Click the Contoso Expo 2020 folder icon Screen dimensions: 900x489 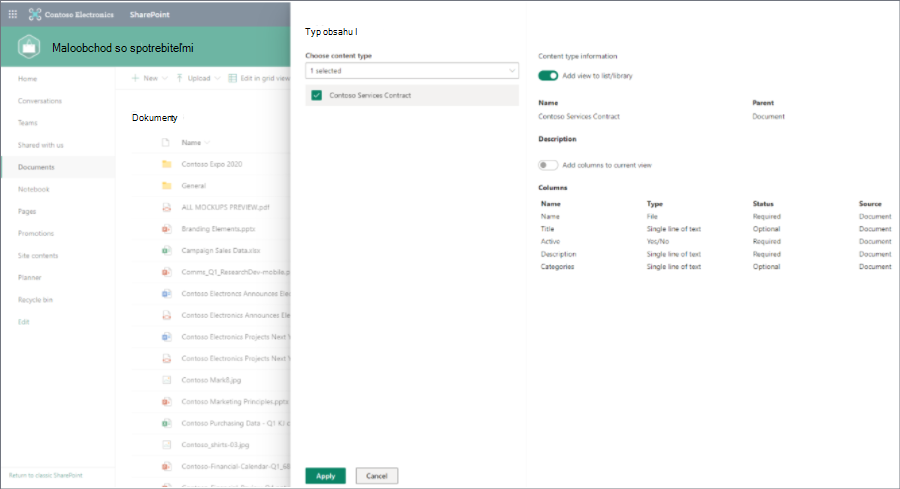[166, 164]
